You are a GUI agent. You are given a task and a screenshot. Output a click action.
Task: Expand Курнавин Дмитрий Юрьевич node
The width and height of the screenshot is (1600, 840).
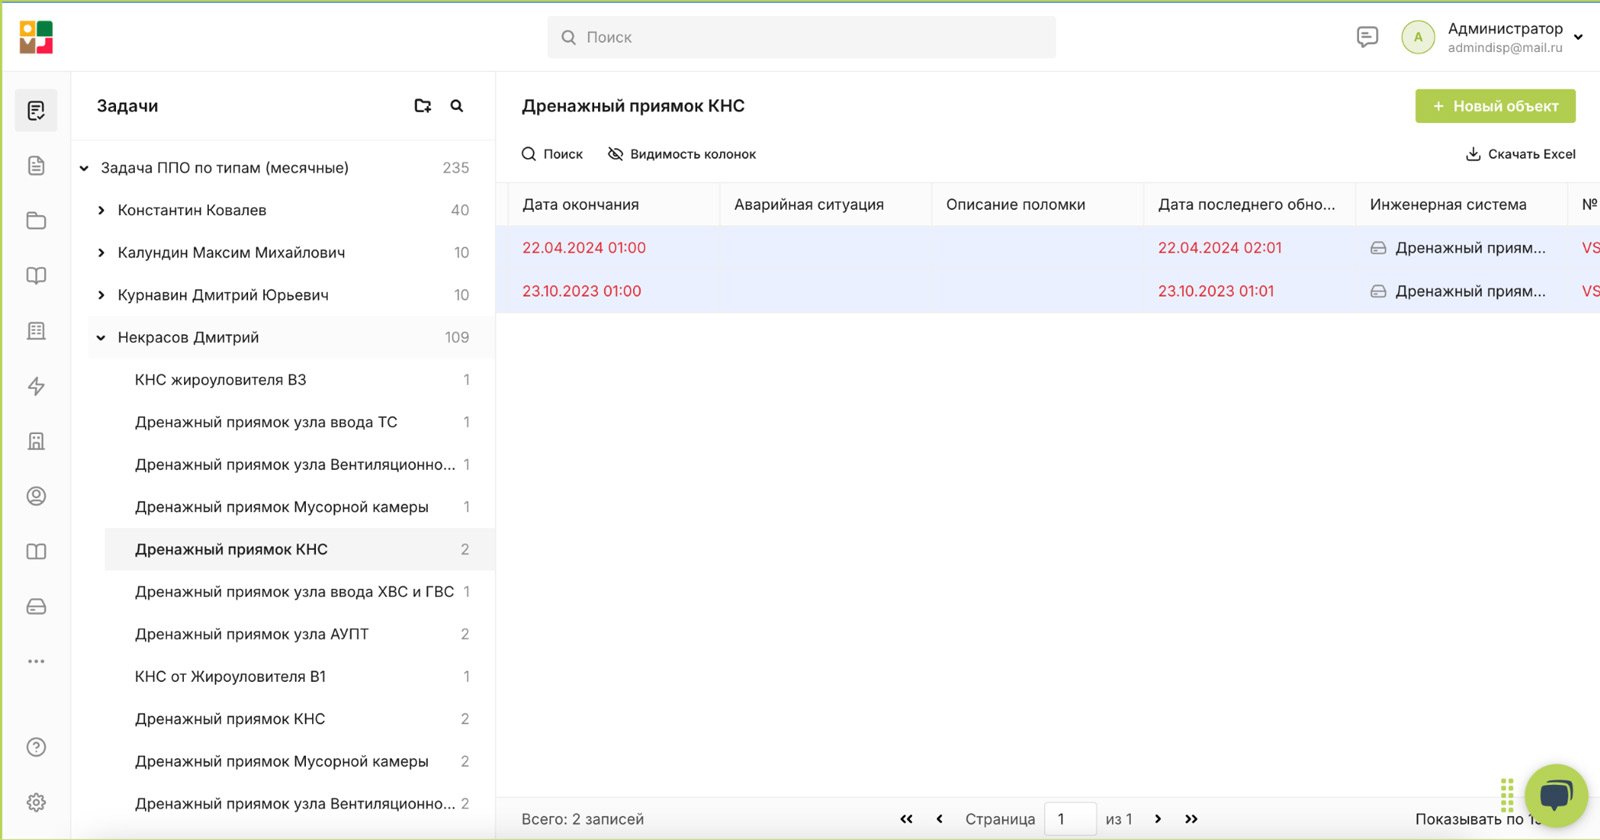[x=101, y=295]
